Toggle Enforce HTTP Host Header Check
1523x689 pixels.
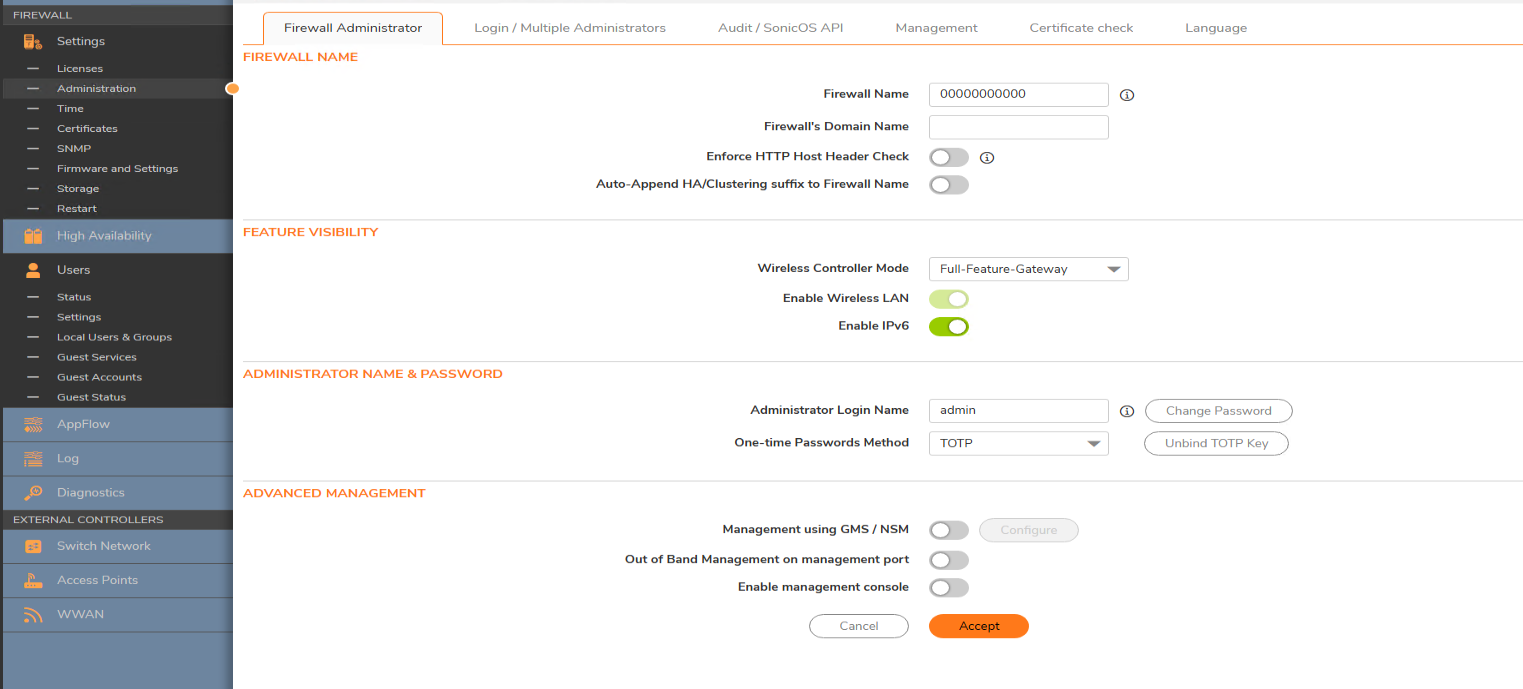click(948, 157)
